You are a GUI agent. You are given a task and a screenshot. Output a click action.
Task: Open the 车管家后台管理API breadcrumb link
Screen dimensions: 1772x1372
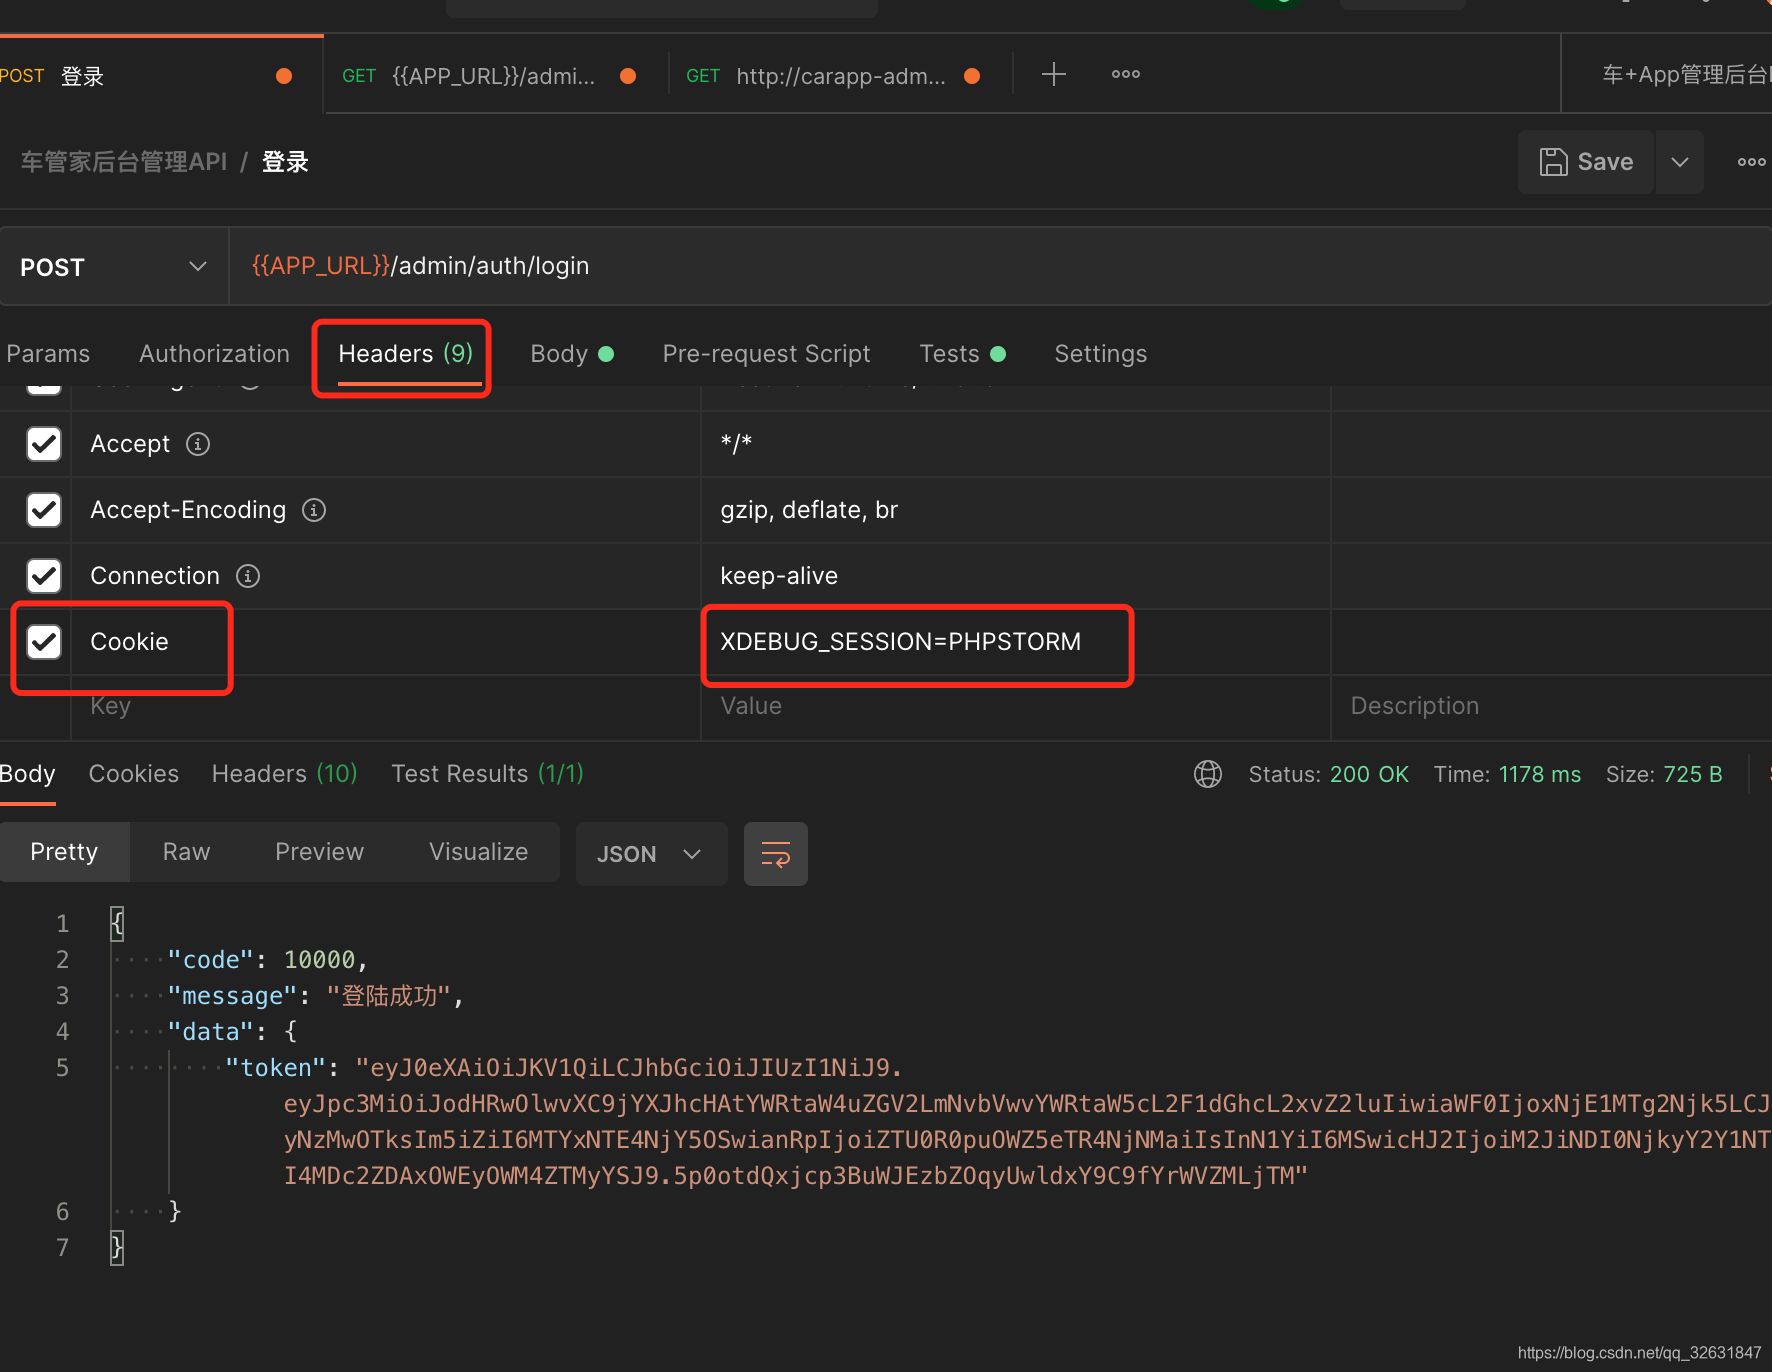coord(122,161)
